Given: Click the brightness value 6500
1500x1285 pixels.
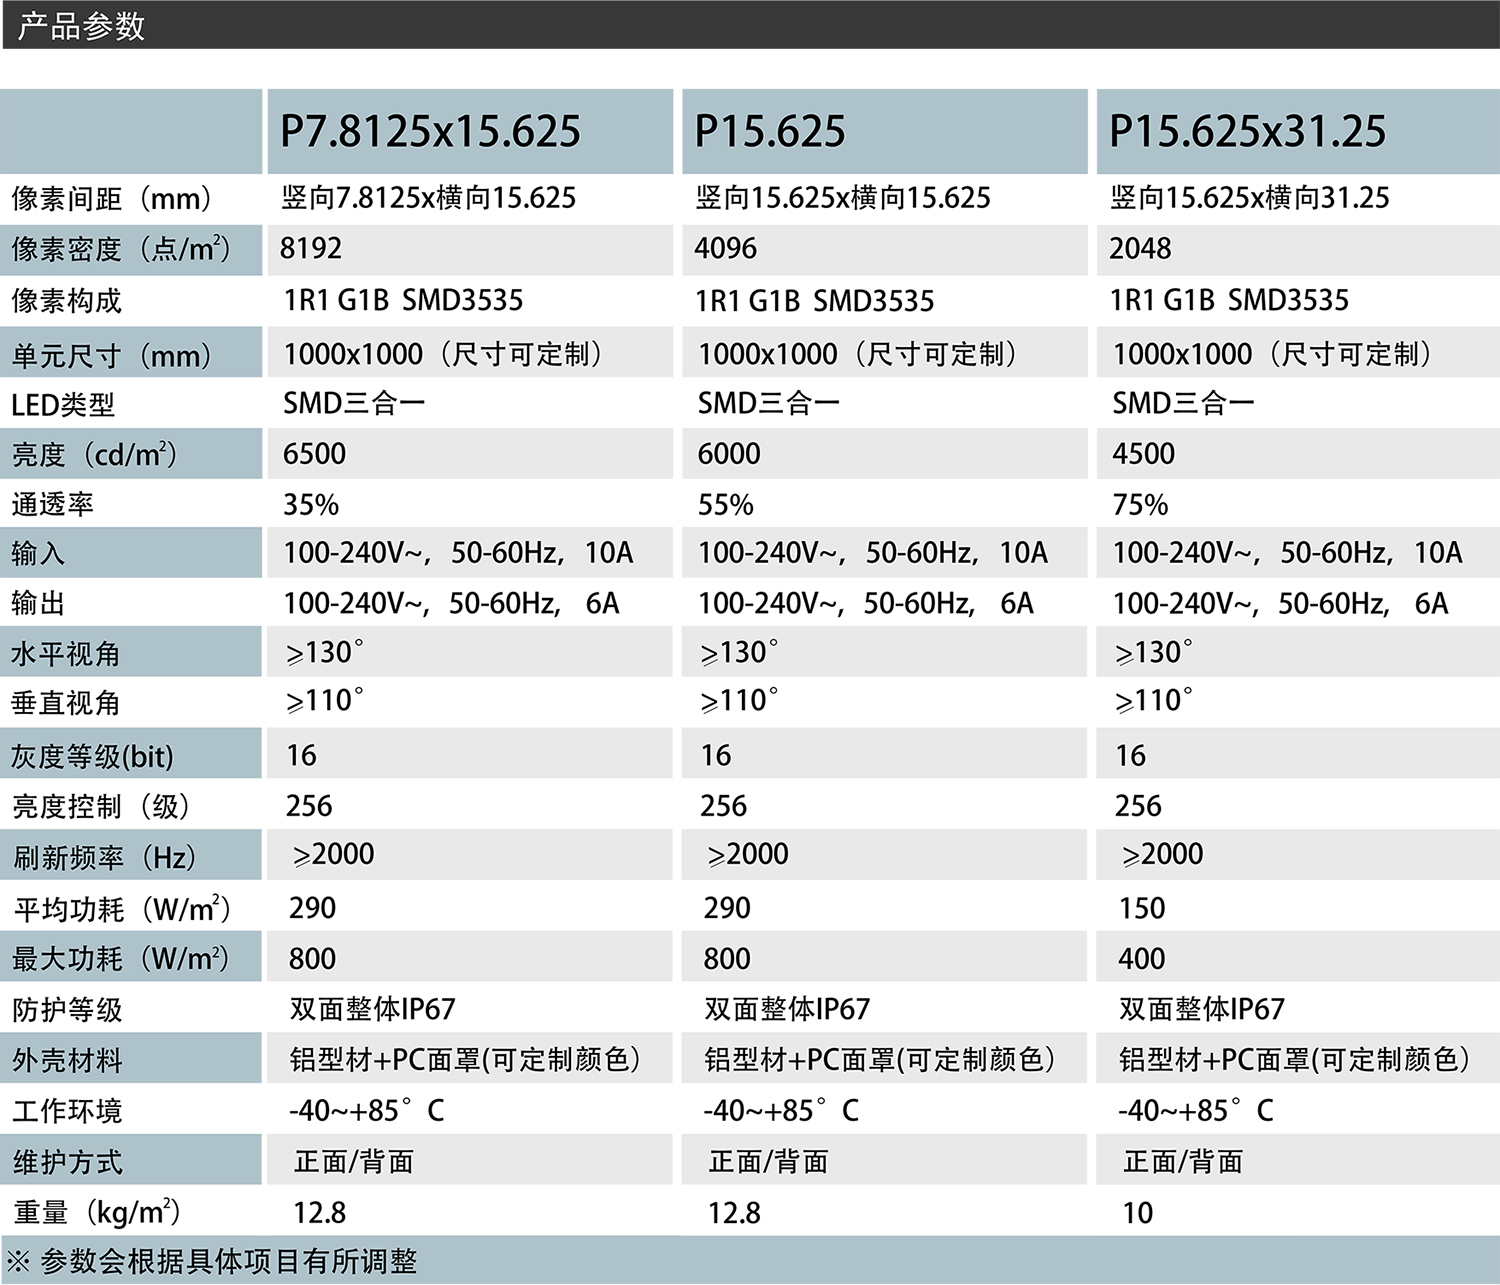Looking at the screenshot, I should pyautogui.click(x=314, y=454).
